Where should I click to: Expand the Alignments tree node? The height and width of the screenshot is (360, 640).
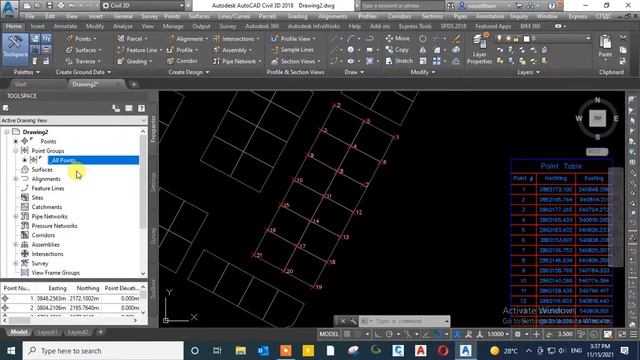pyautogui.click(x=16, y=179)
